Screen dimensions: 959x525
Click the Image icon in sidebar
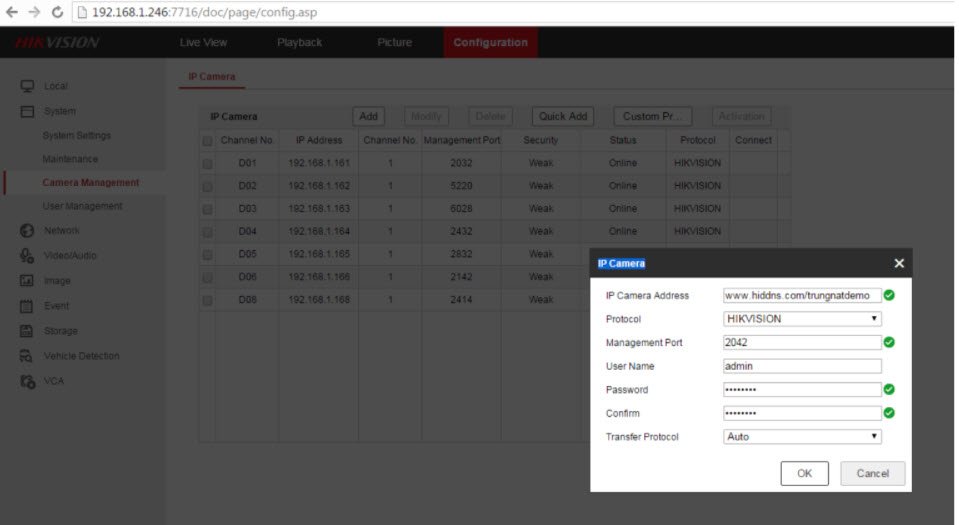pos(28,281)
